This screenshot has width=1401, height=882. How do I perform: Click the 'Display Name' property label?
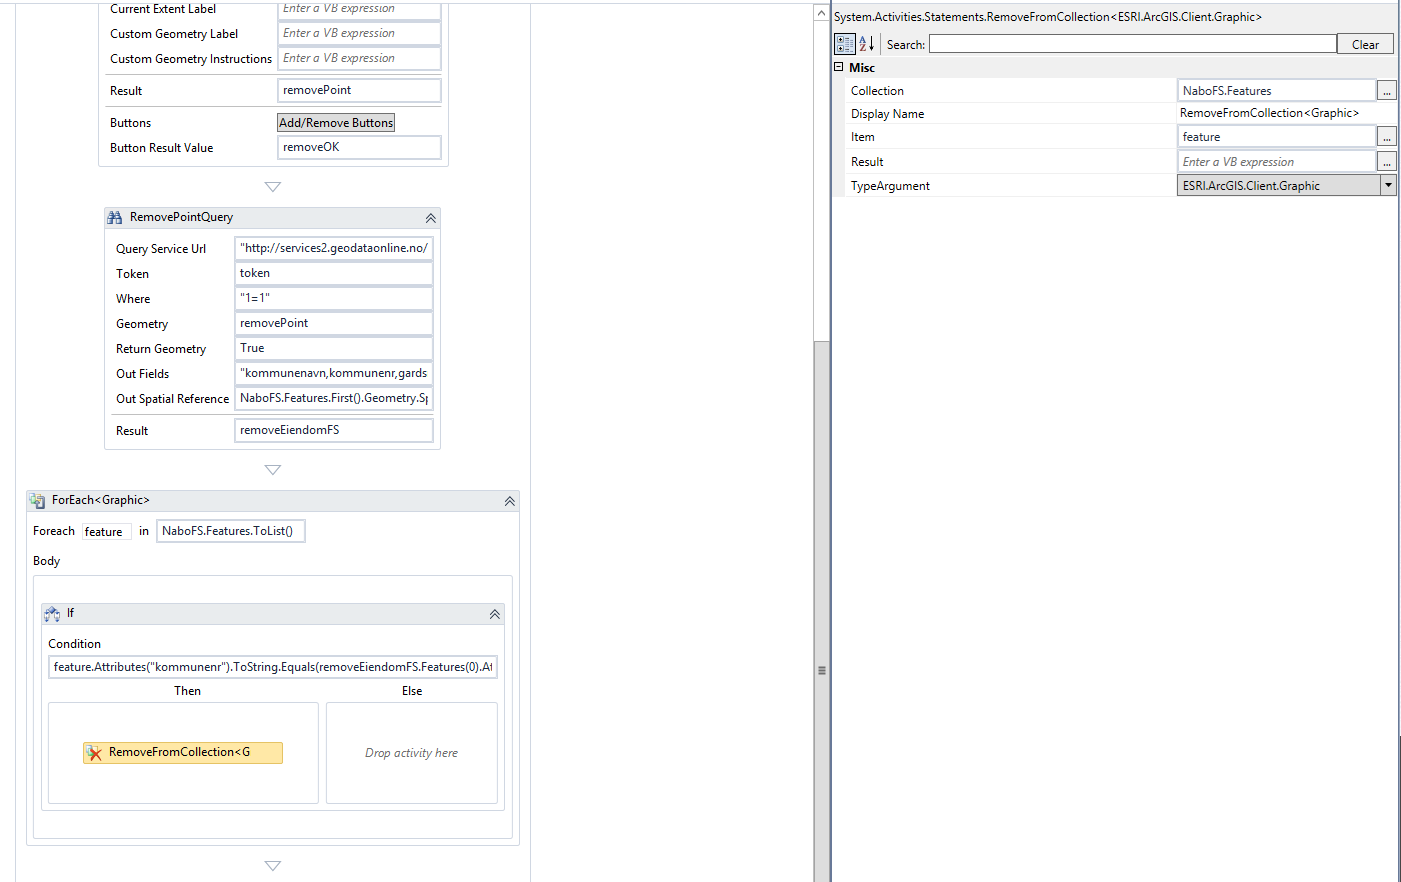tap(887, 114)
